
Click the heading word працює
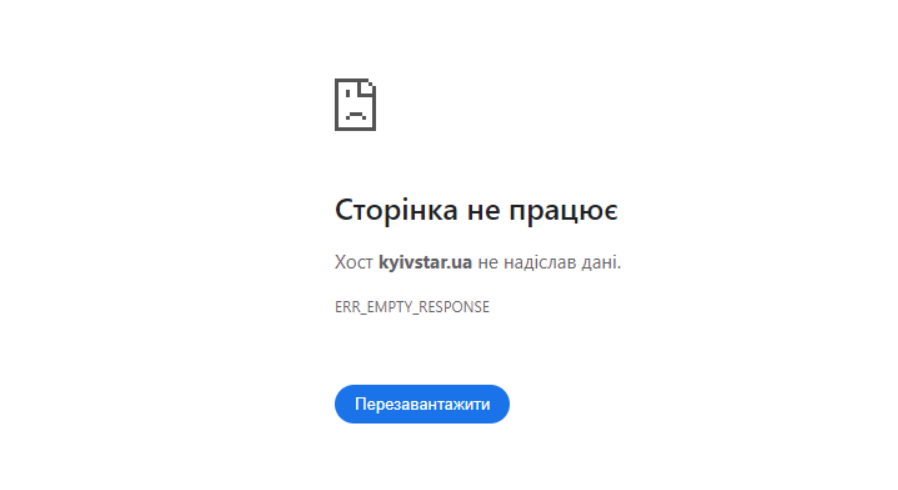point(564,211)
